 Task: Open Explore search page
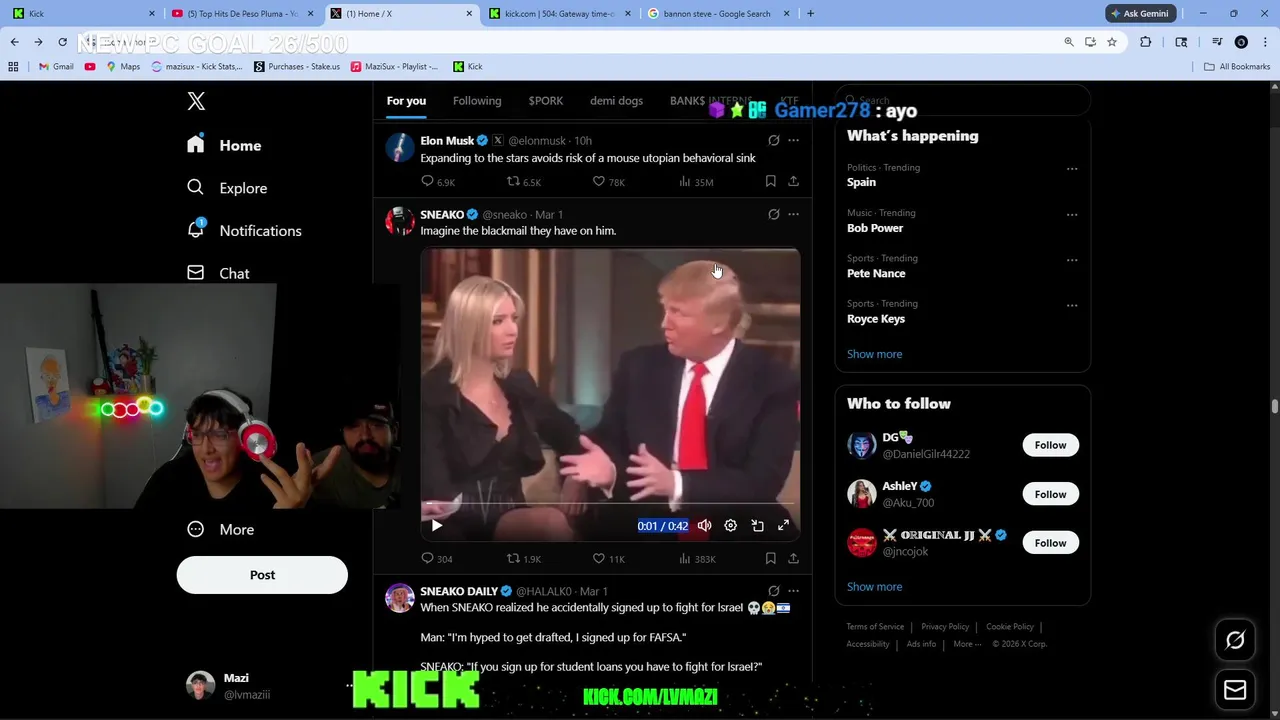tap(227, 188)
